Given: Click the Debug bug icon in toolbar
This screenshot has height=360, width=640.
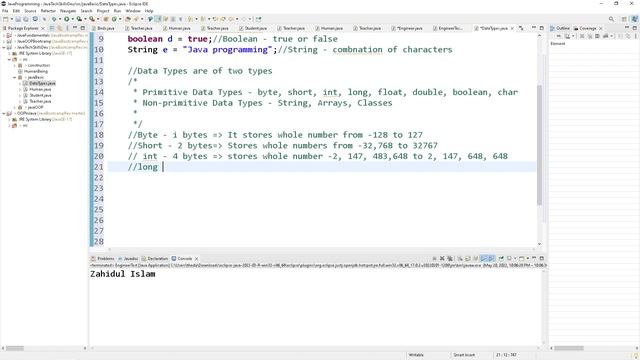Looking at the screenshot, I should click(54, 19).
